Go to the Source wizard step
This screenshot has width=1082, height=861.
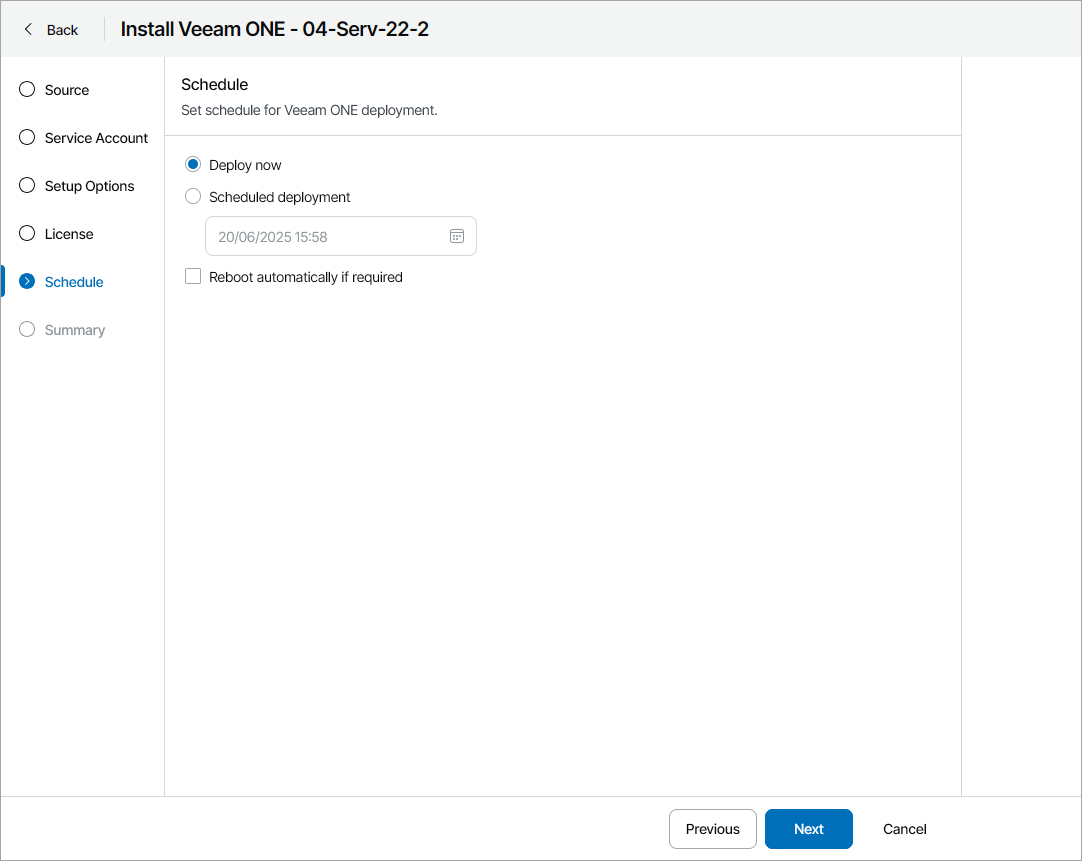click(67, 90)
